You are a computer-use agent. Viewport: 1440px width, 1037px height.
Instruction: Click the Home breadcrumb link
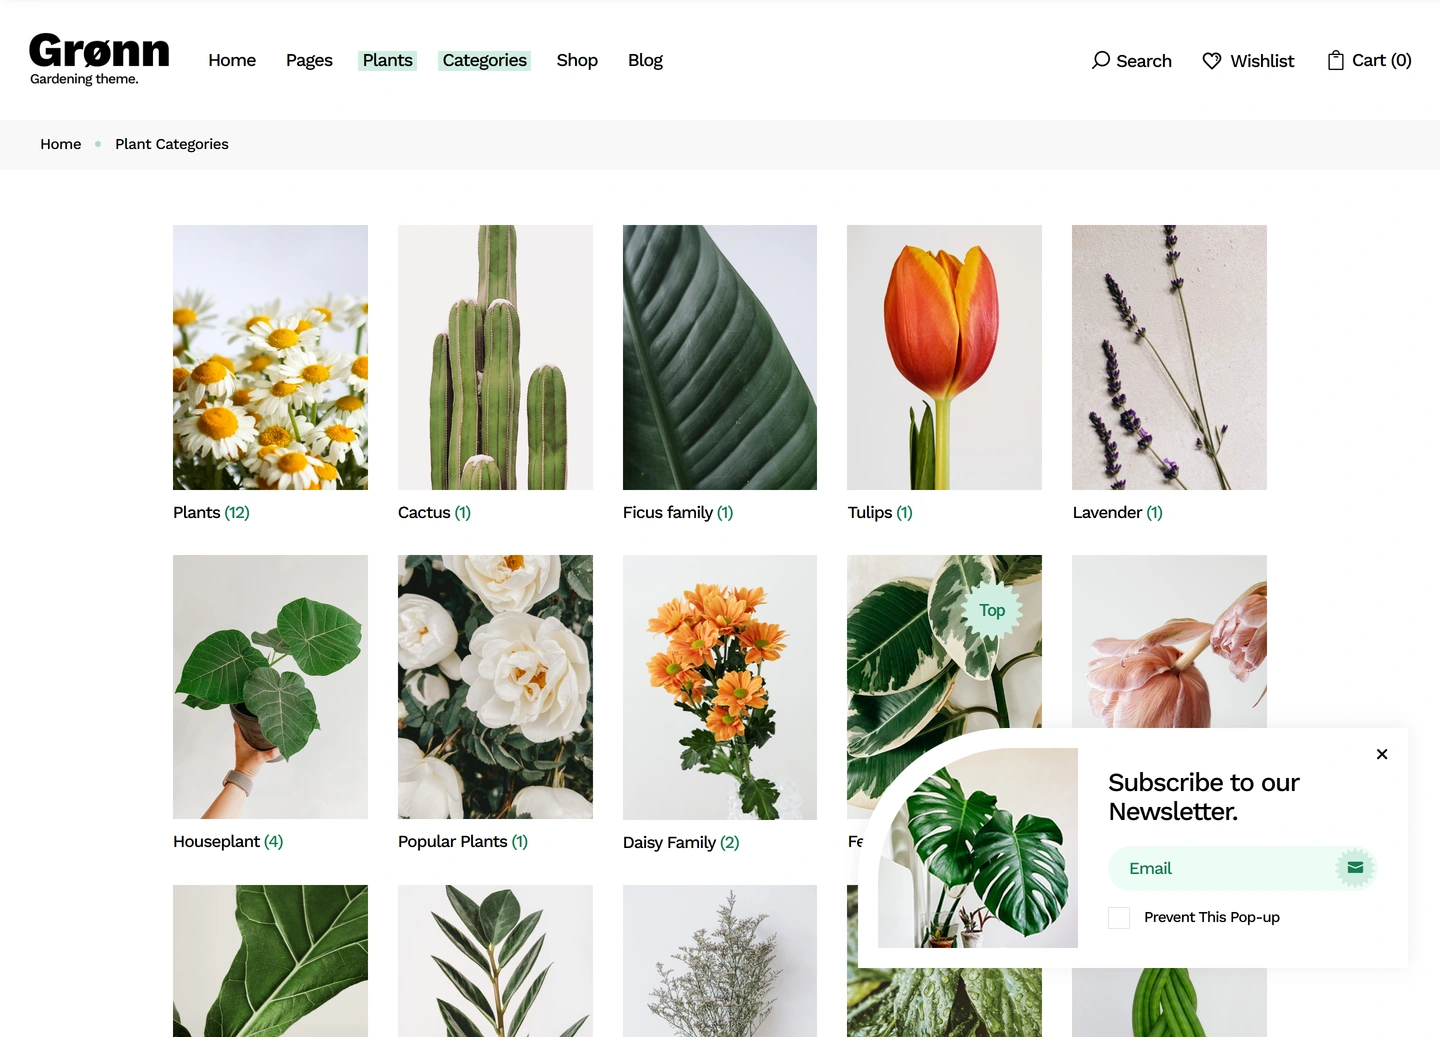[61, 144]
